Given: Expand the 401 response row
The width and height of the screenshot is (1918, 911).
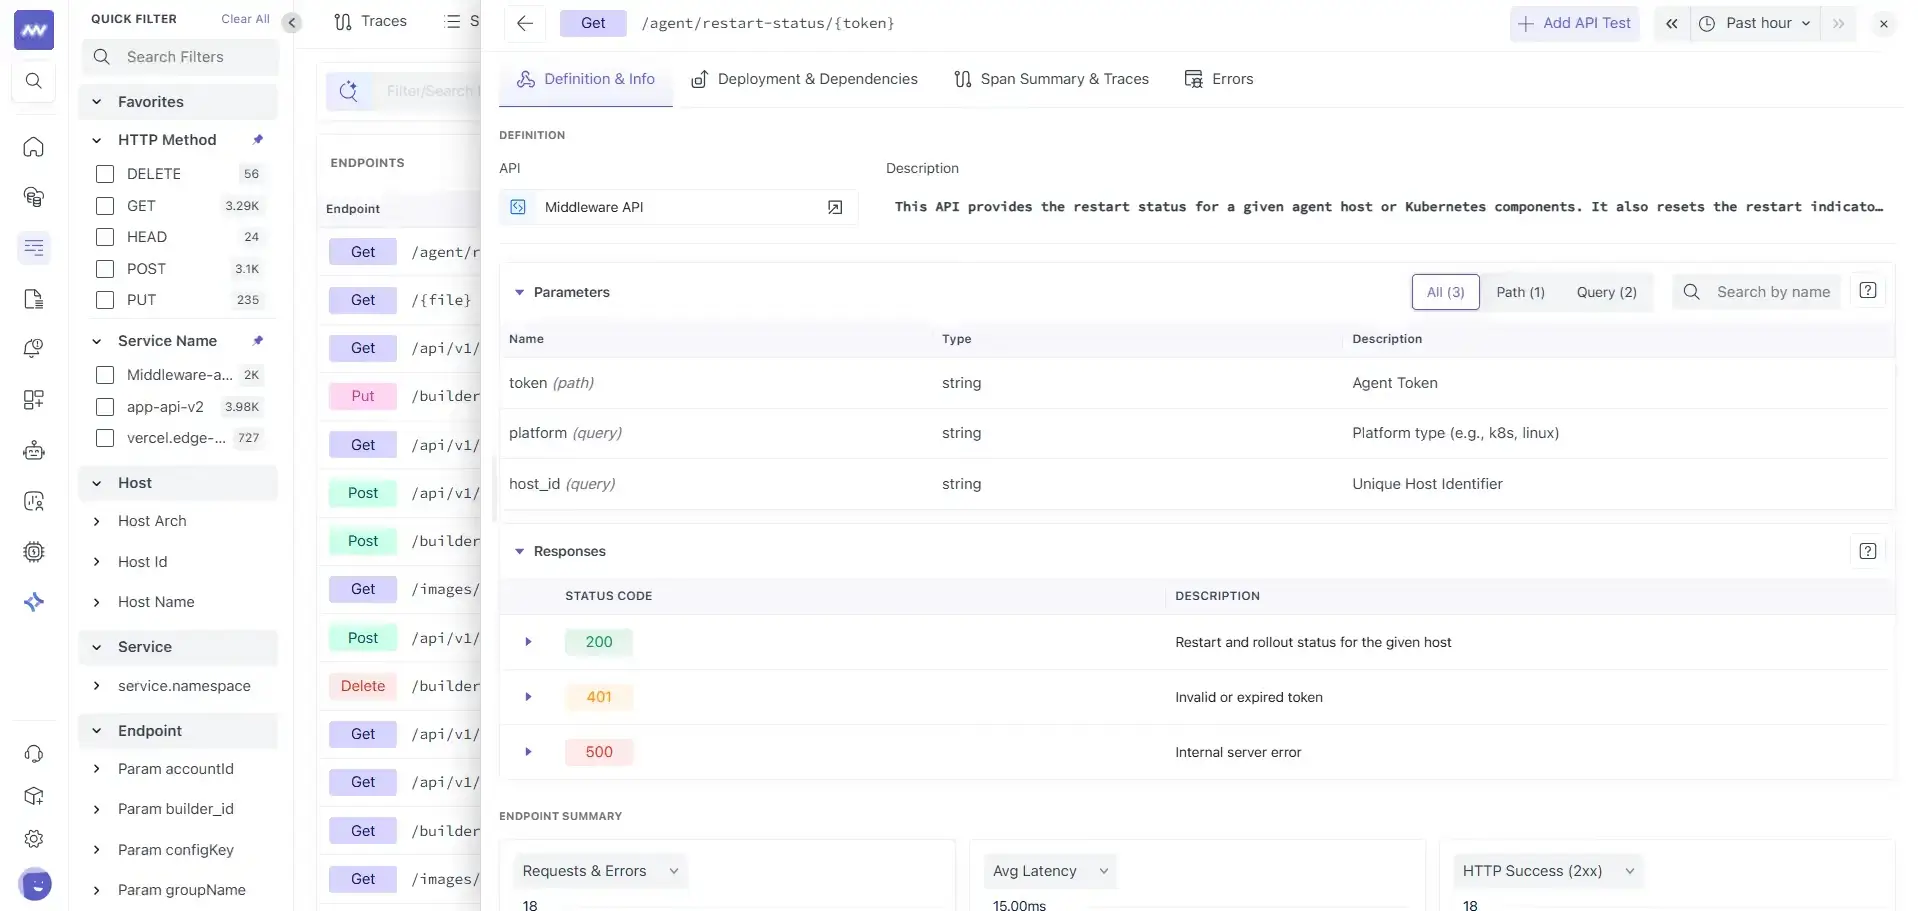Looking at the screenshot, I should coord(528,697).
